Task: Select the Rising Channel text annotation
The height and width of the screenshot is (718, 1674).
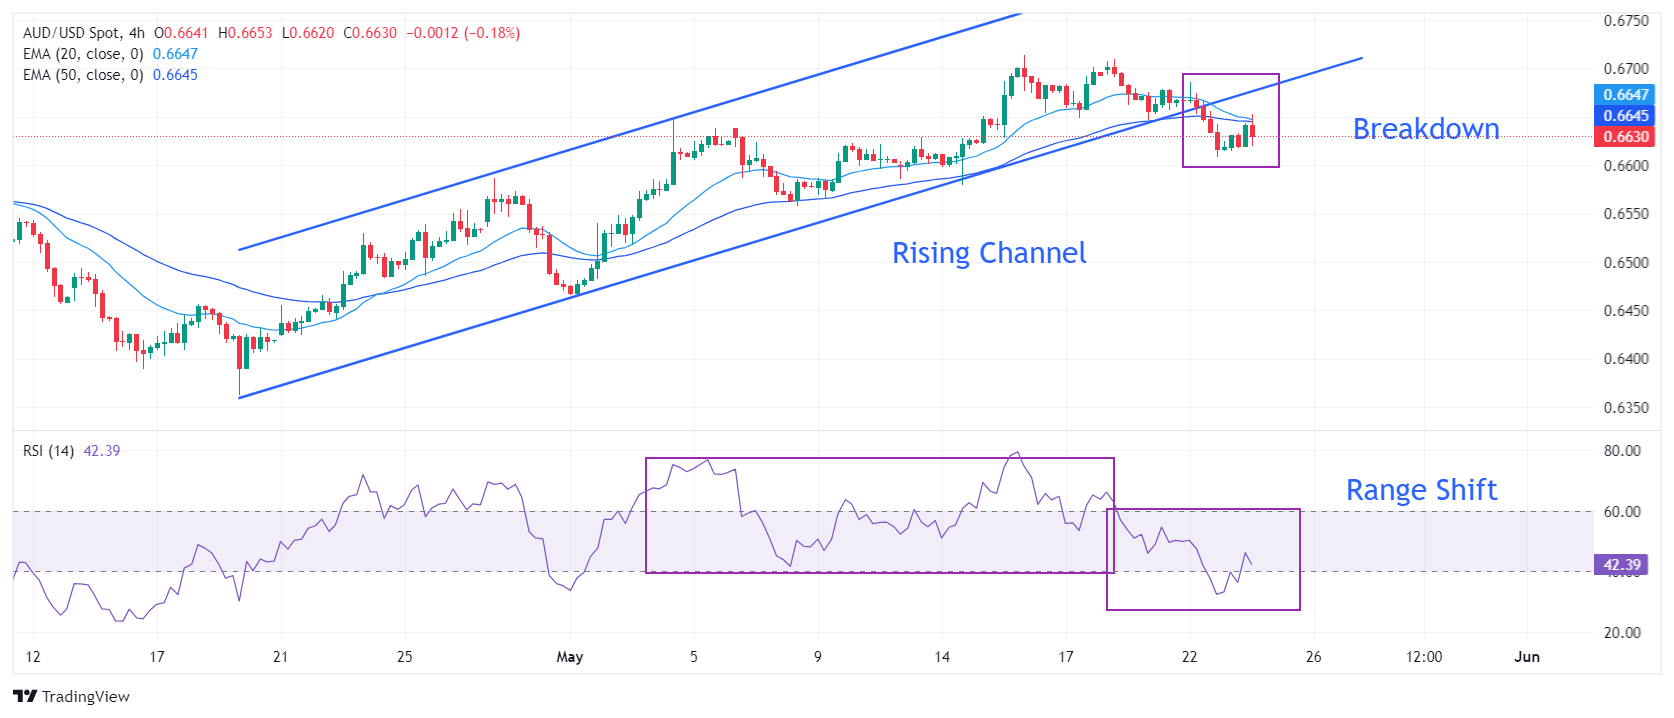Action: [x=988, y=253]
